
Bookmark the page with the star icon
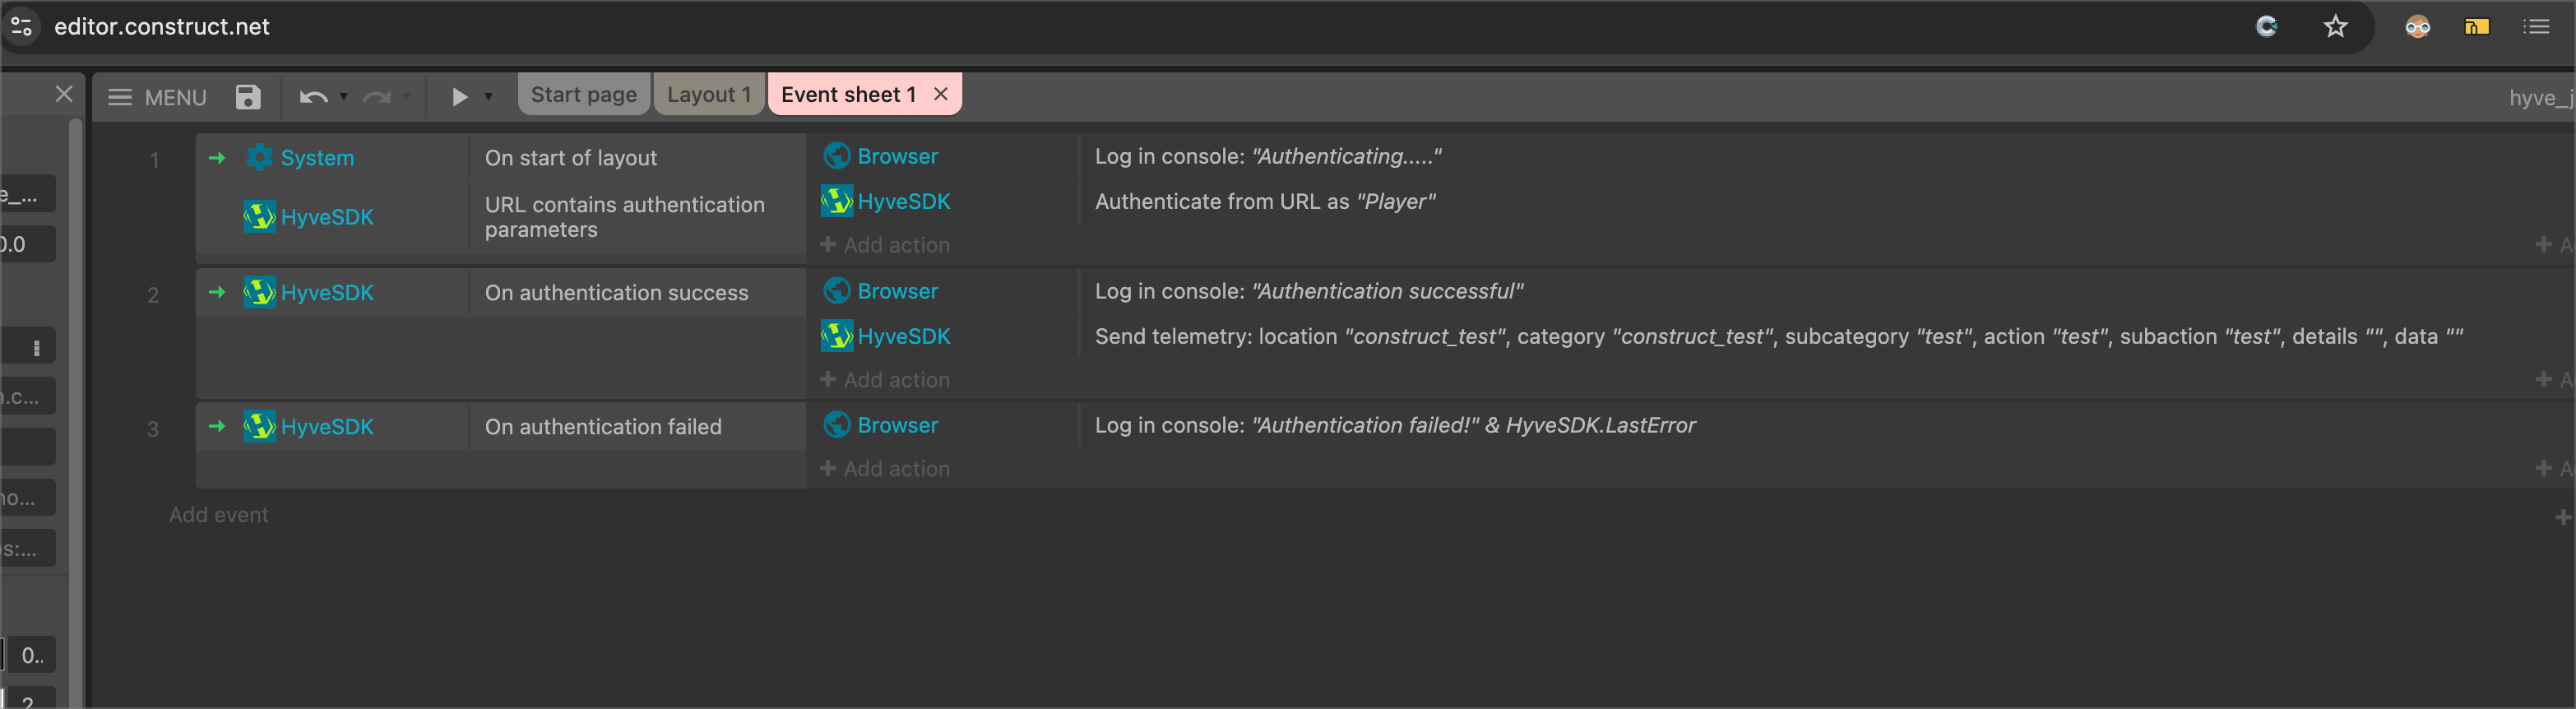(2334, 27)
